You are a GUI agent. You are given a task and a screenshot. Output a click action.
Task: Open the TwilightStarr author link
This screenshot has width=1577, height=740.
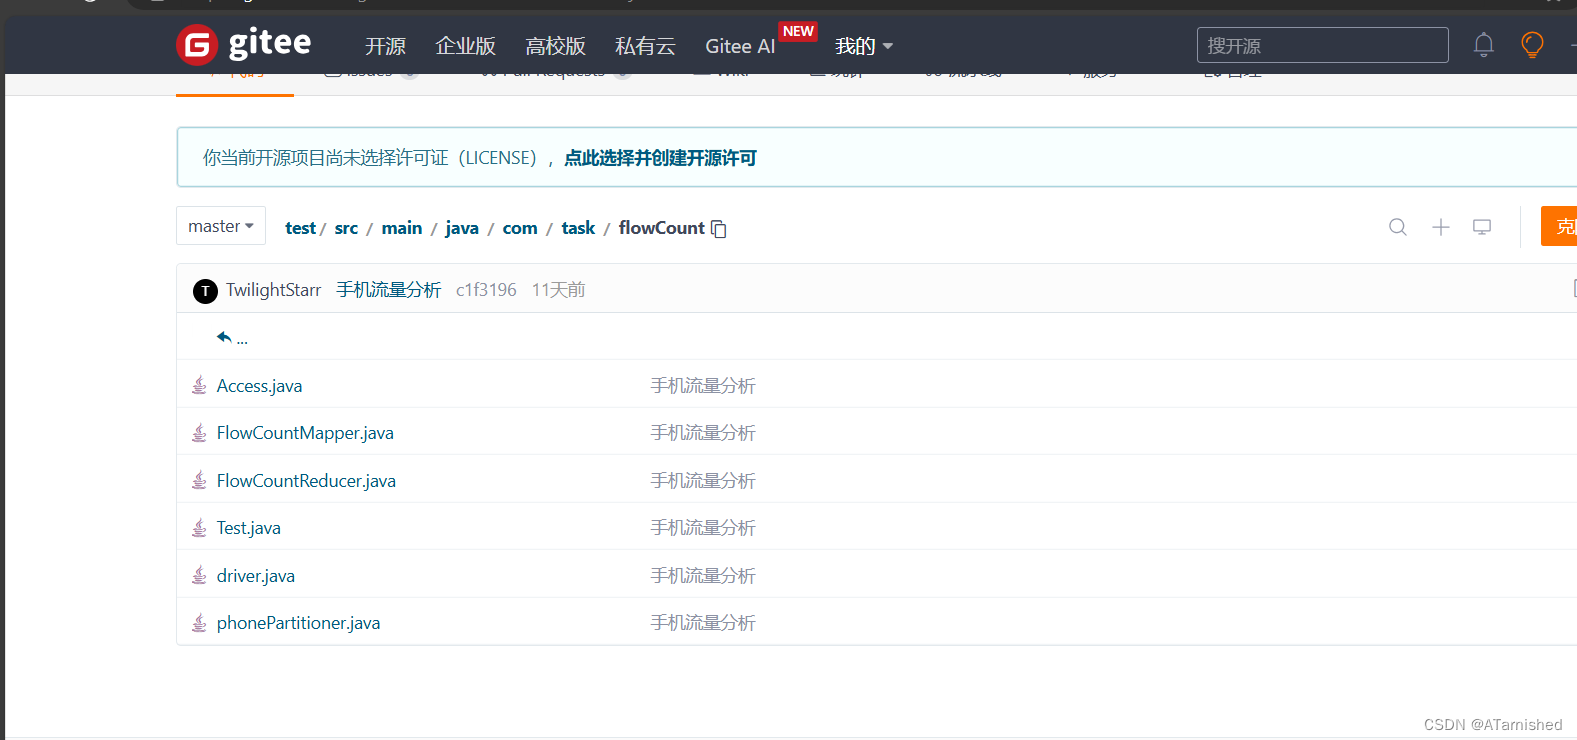tap(273, 290)
